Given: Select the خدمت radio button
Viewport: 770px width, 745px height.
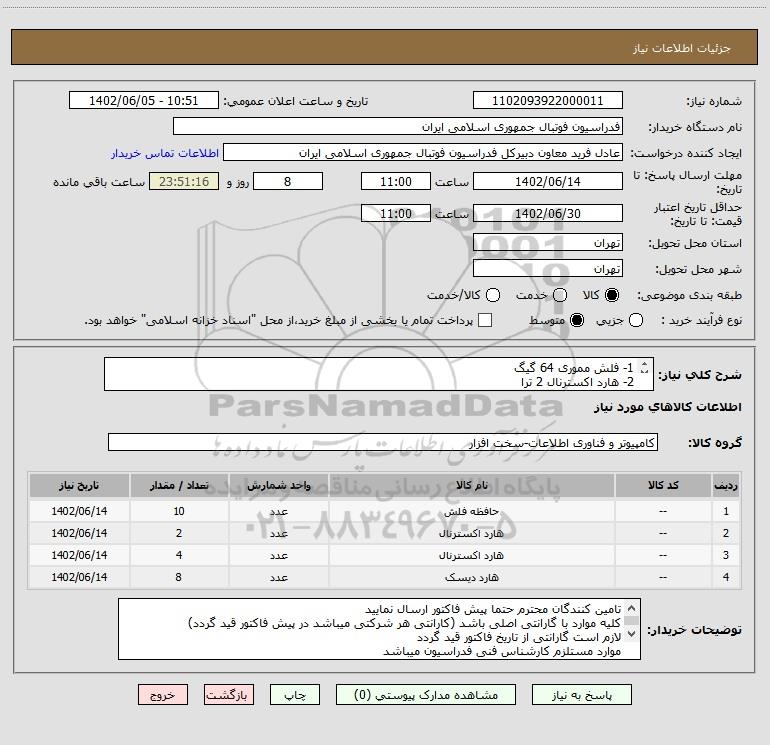Looking at the screenshot, I should 560,295.
